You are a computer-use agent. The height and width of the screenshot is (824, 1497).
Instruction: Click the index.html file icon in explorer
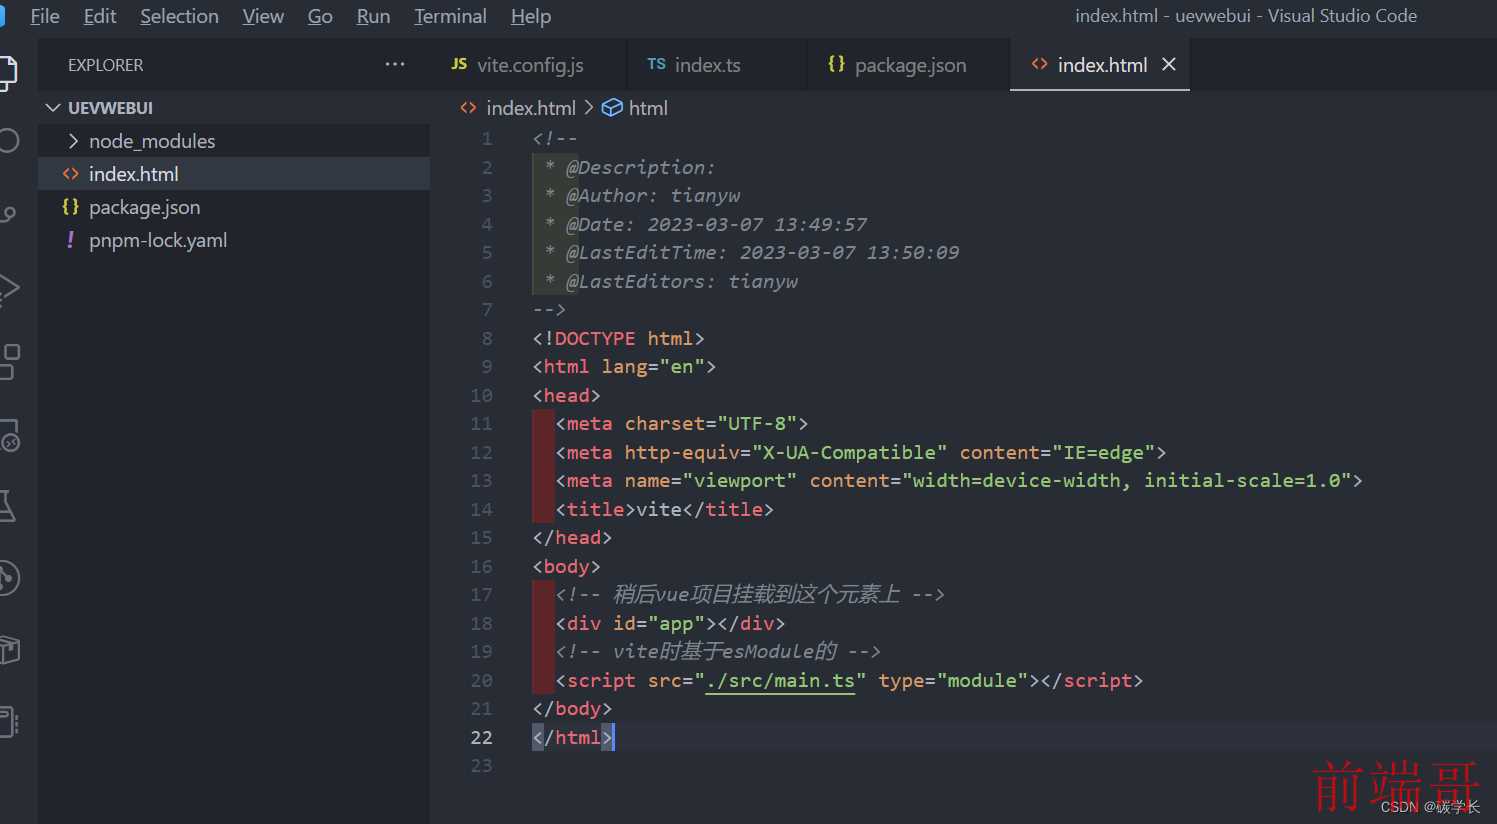point(70,174)
